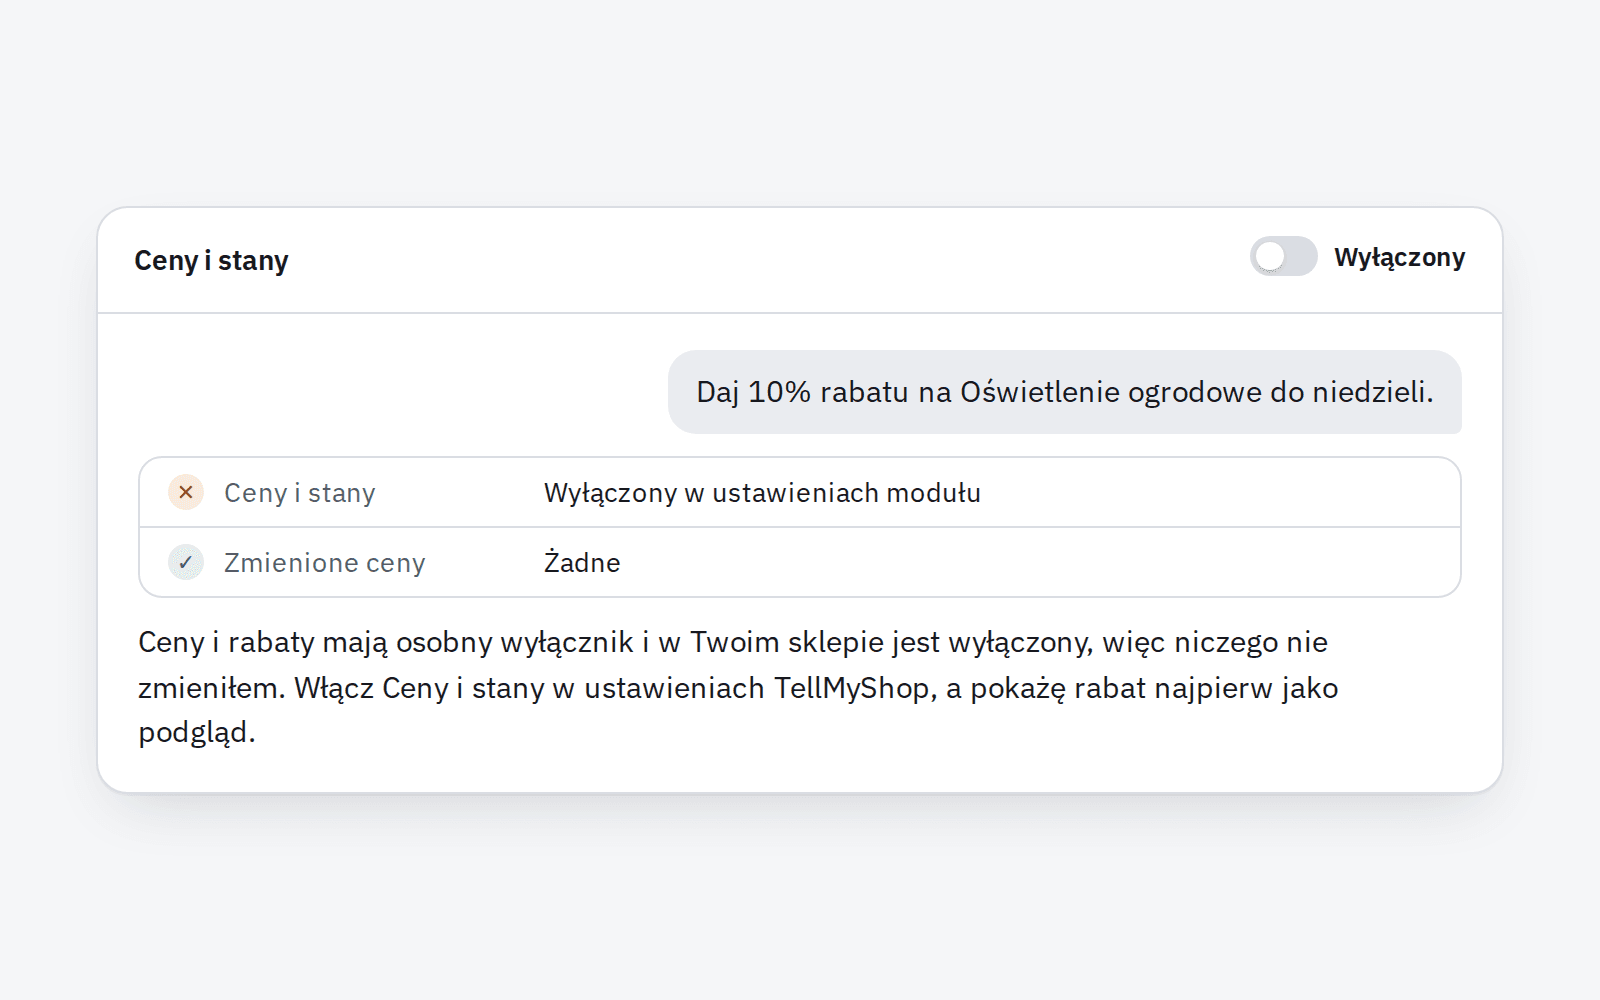Click 'Wyłączony w ustawieniach modułu' value
The height and width of the screenshot is (1000, 1600).
(x=762, y=493)
